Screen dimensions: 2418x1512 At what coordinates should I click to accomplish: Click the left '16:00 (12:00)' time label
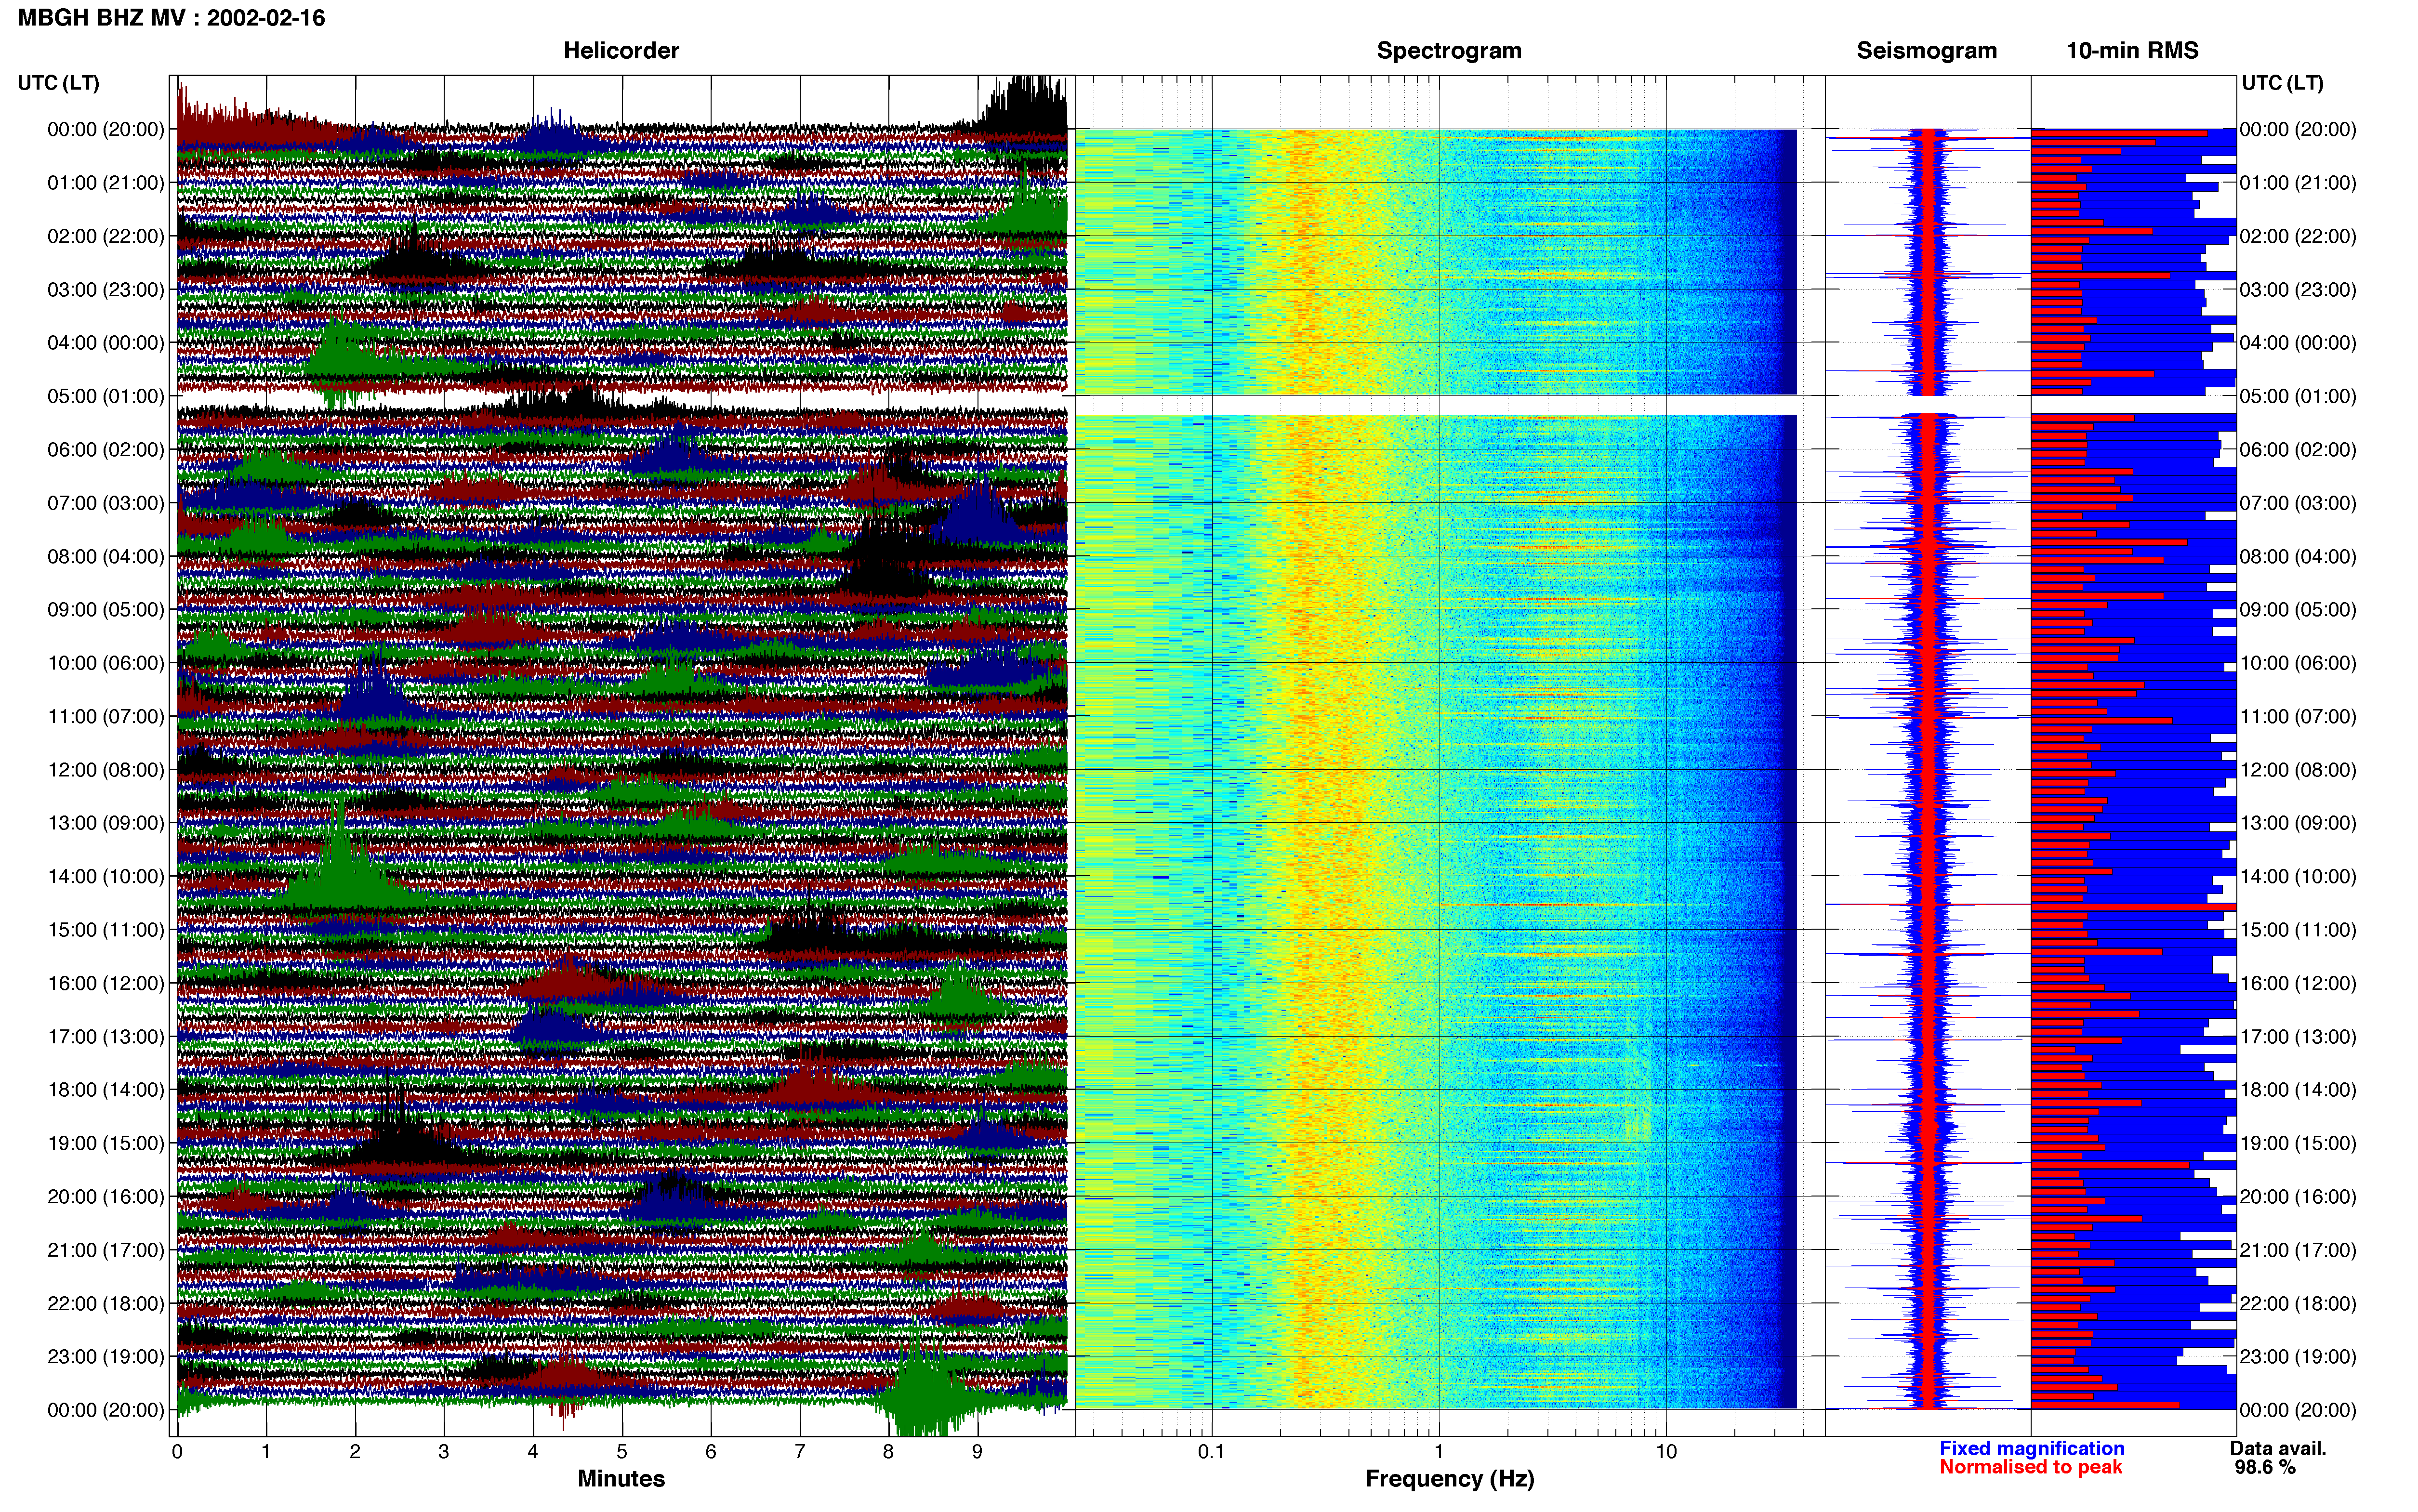pos(106,982)
